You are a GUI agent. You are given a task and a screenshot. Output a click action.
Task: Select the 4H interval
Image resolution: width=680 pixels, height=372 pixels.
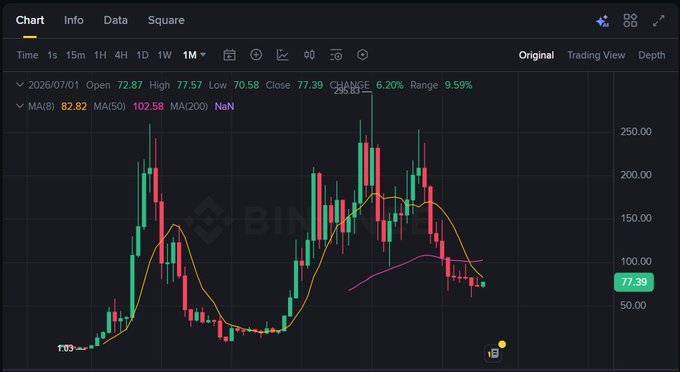tap(121, 55)
